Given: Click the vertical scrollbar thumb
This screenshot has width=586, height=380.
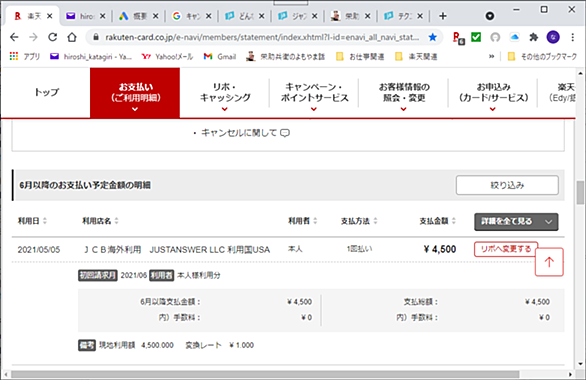Looking at the screenshot, I should pyautogui.click(x=580, y=192).
